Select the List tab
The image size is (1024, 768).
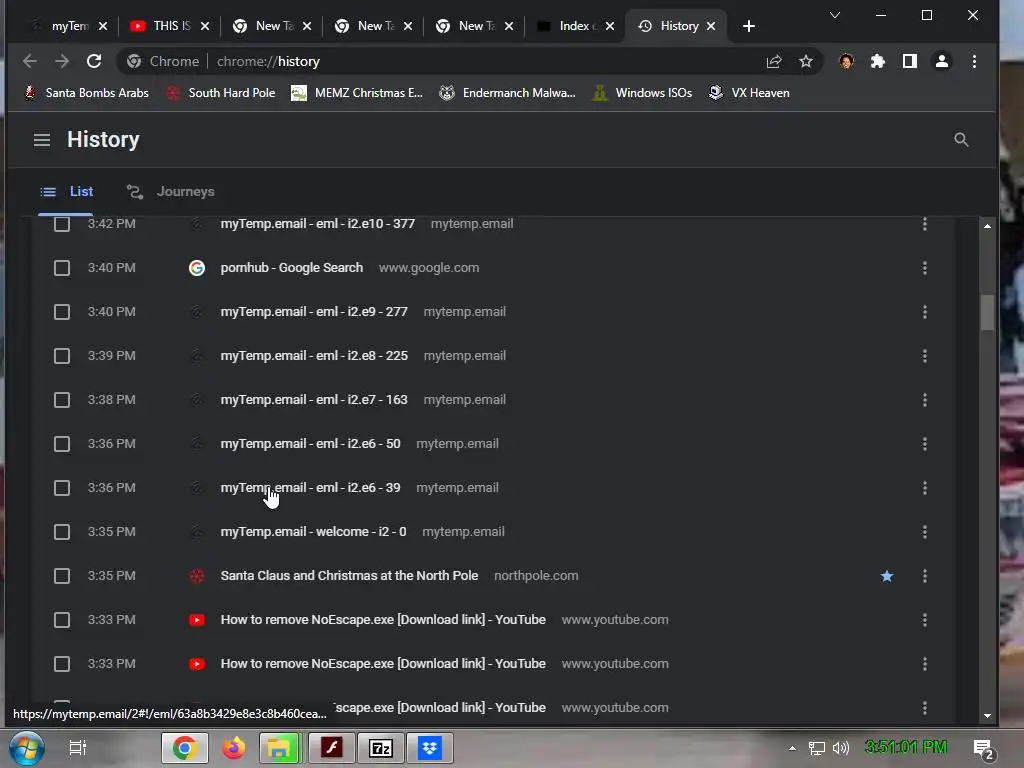point(66,192)
